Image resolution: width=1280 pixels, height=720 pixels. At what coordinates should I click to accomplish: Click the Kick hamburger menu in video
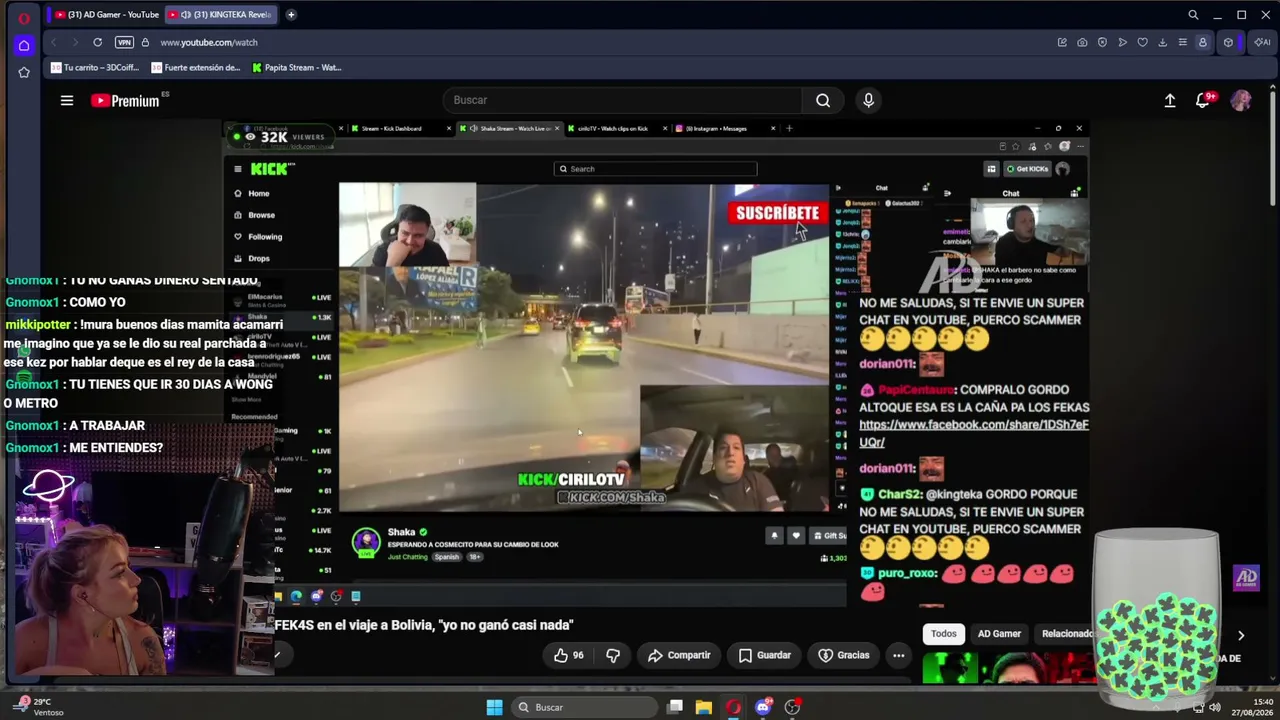pos(238,169)
